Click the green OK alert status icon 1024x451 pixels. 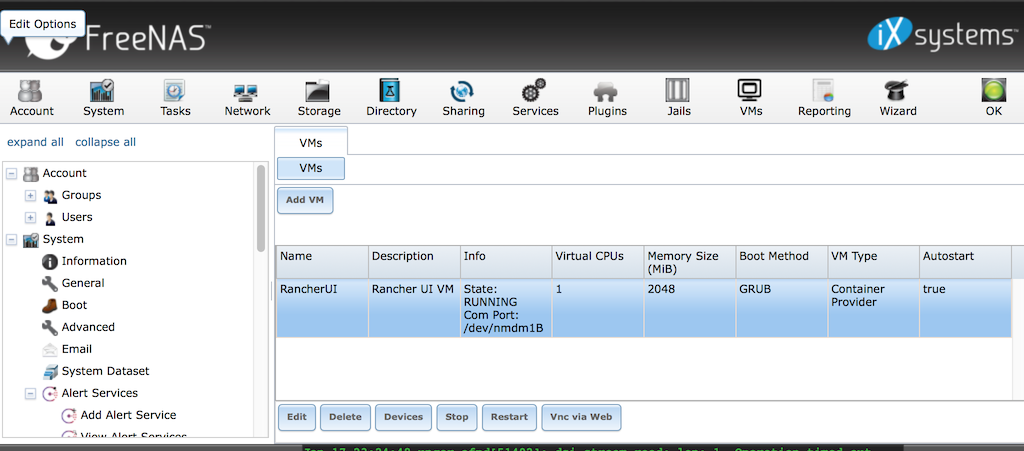993,98
